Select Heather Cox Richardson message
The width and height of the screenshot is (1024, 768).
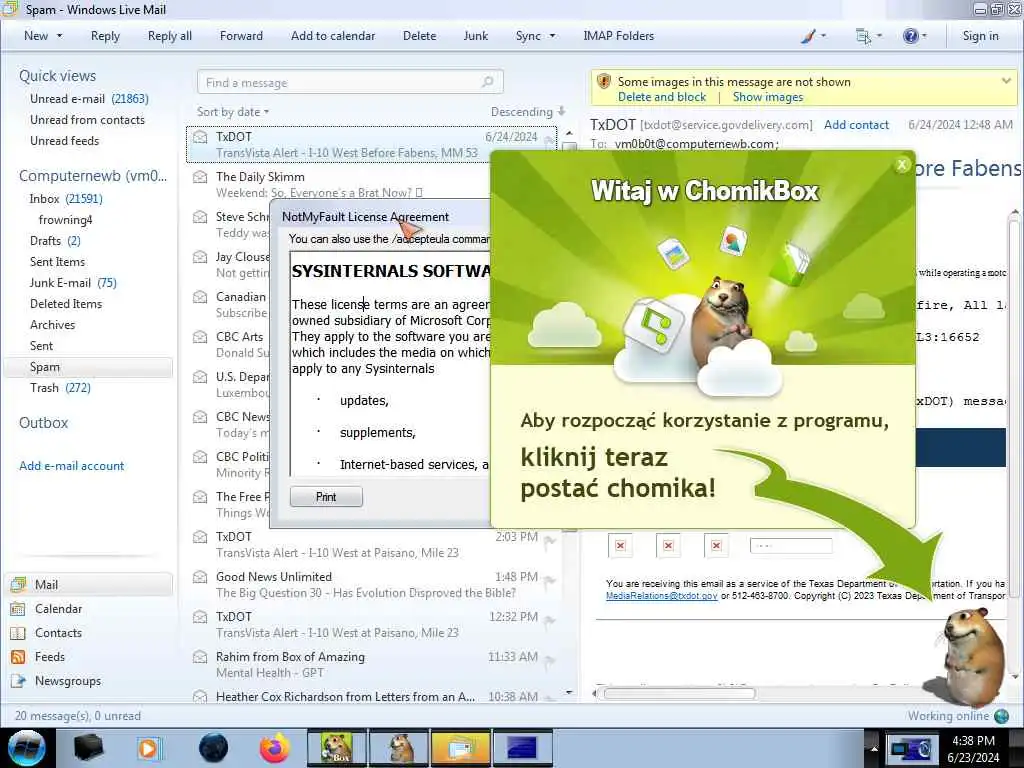(x=374, y=696)
